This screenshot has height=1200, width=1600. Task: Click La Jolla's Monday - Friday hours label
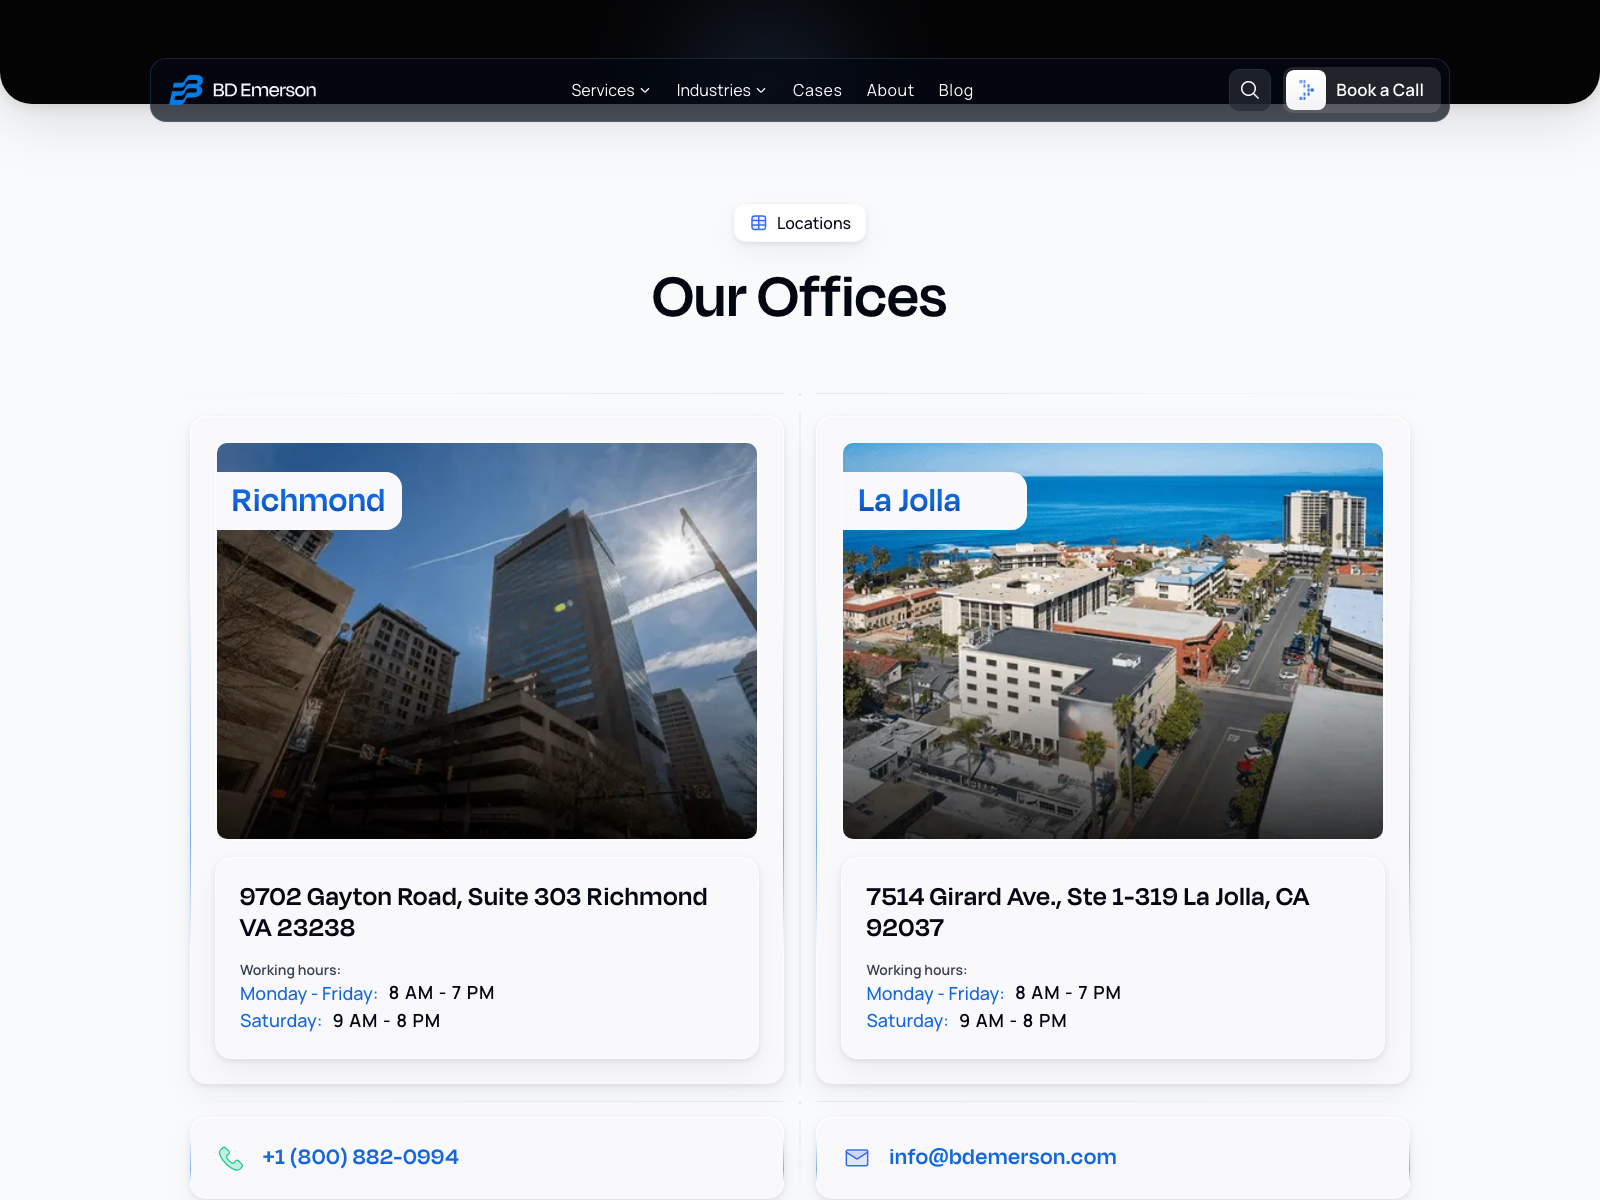pyautogui.click(x=935, y=994)
